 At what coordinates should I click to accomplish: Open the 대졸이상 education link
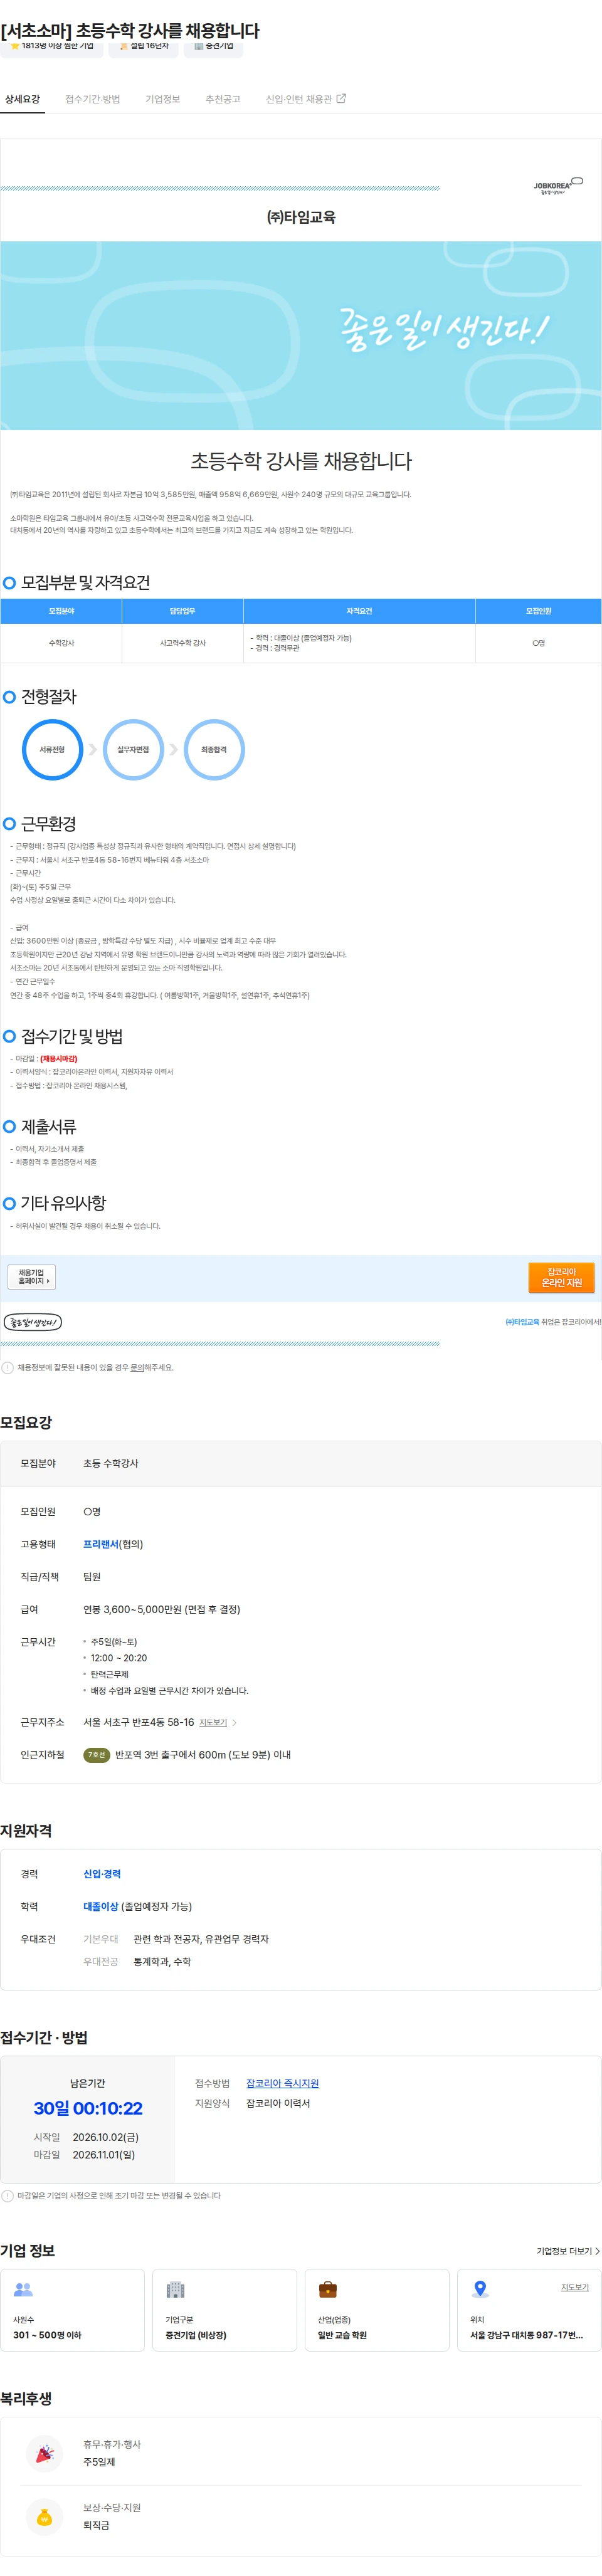click(x=100, y=1906)
